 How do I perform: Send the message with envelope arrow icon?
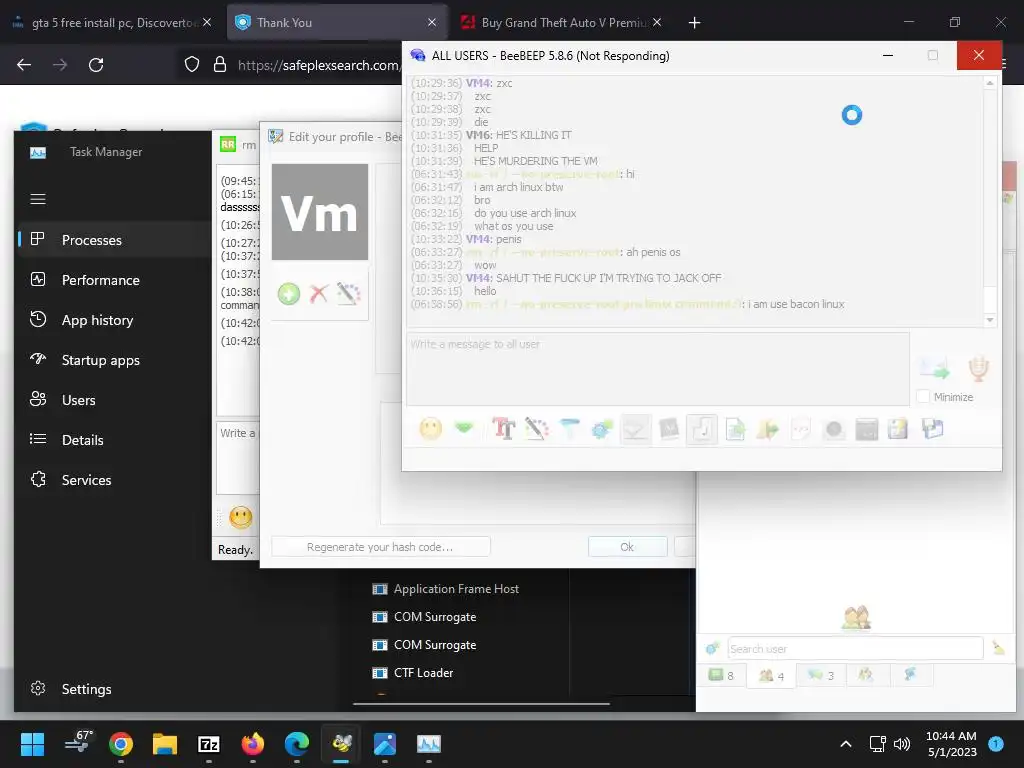935,369
